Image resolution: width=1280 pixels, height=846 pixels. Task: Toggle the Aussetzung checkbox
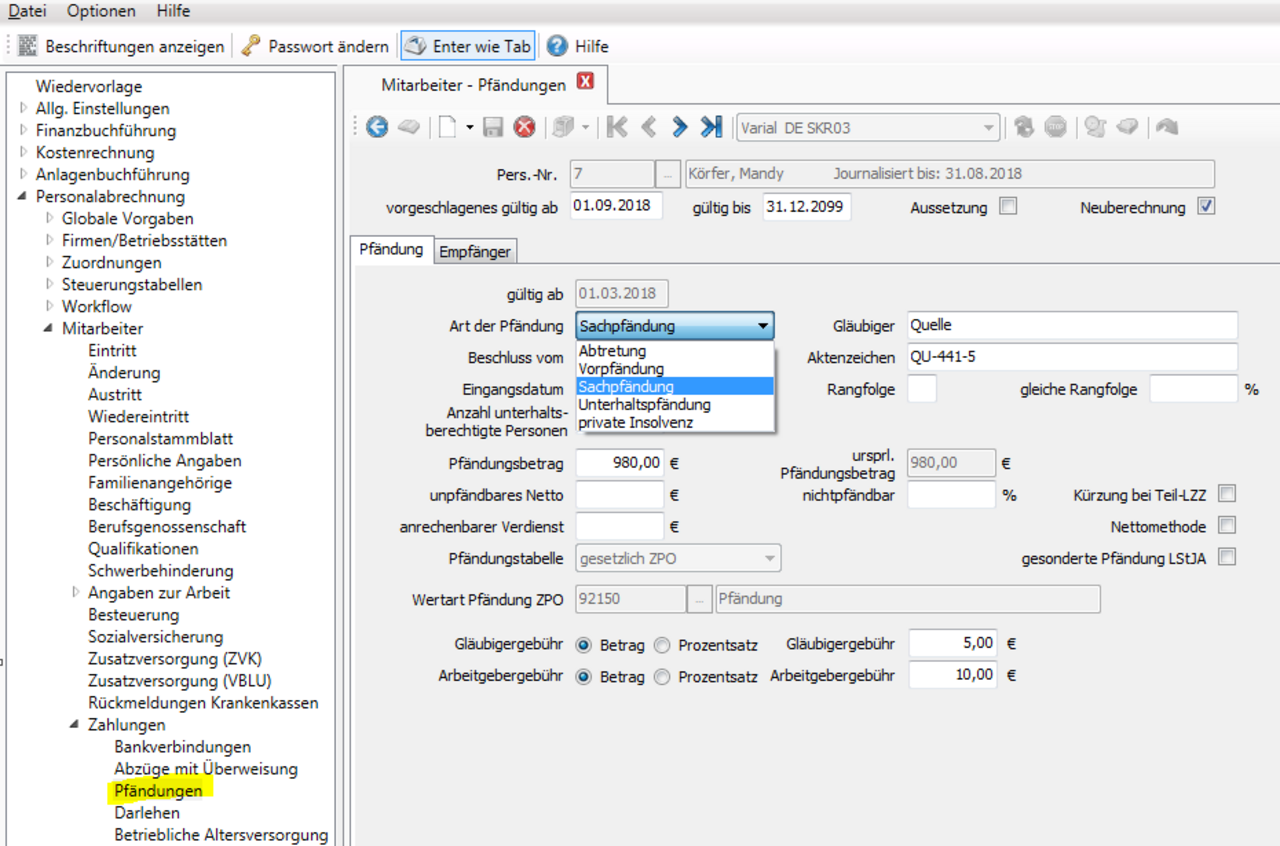pyautogui.click(x=1009, y=207)
